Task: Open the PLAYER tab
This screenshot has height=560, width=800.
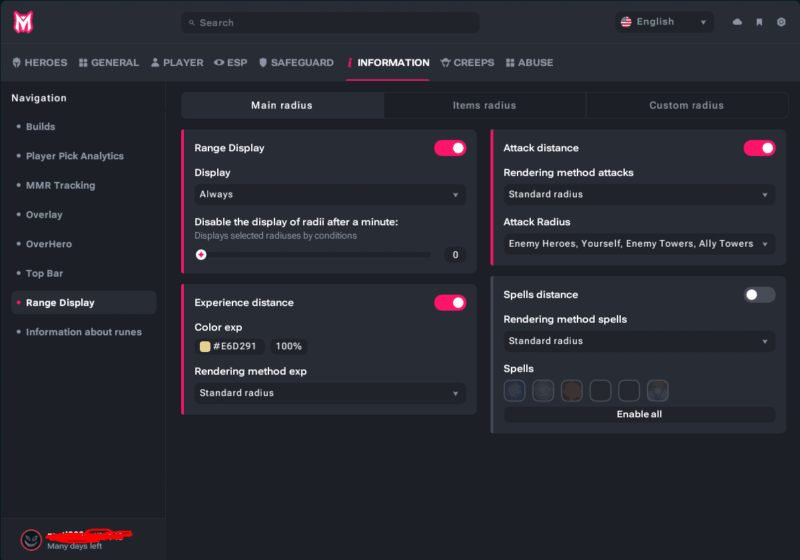Action: coord(177,63)
